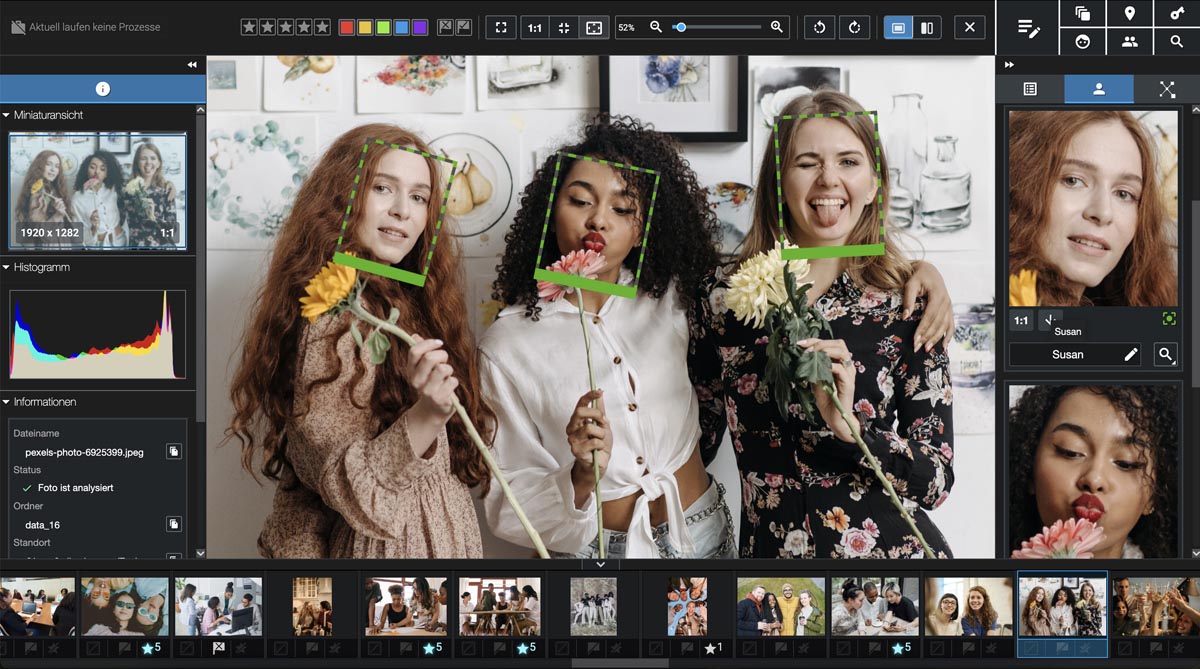Click the edit metadata pencil icon
Viewport: 1200px width, 669px height.
(x=1028, y=27)
